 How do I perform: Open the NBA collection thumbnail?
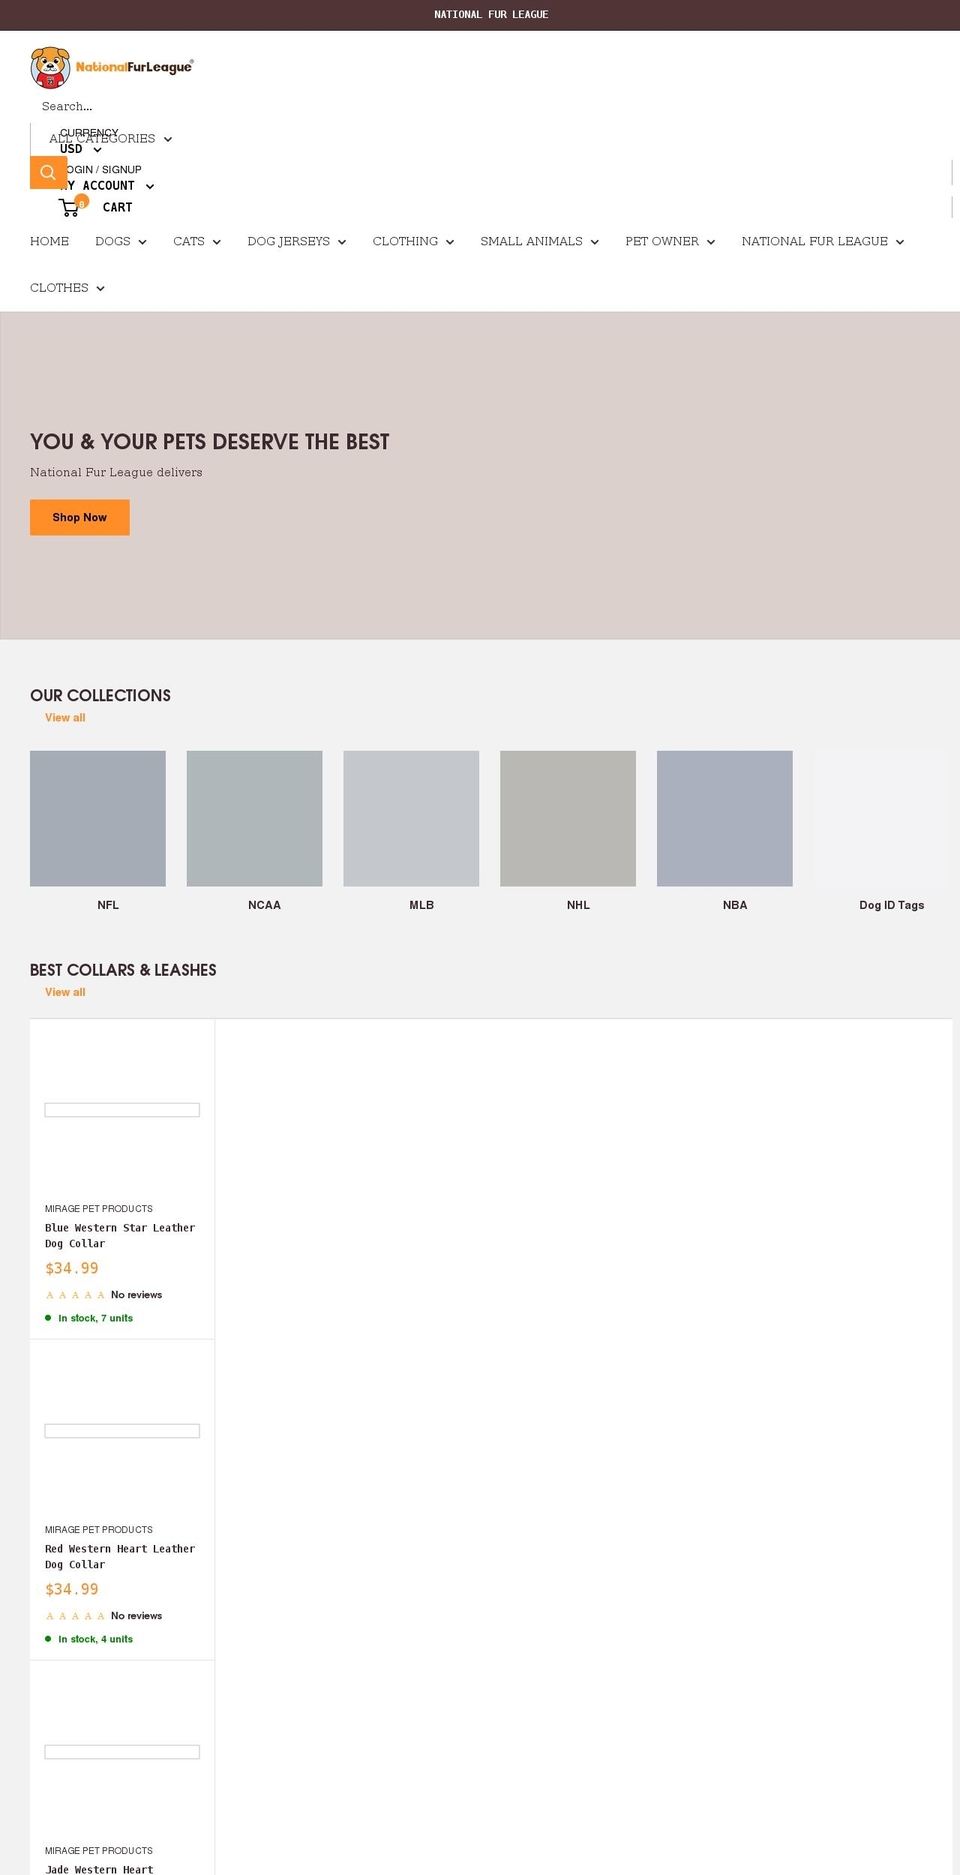tap(725, 818)
